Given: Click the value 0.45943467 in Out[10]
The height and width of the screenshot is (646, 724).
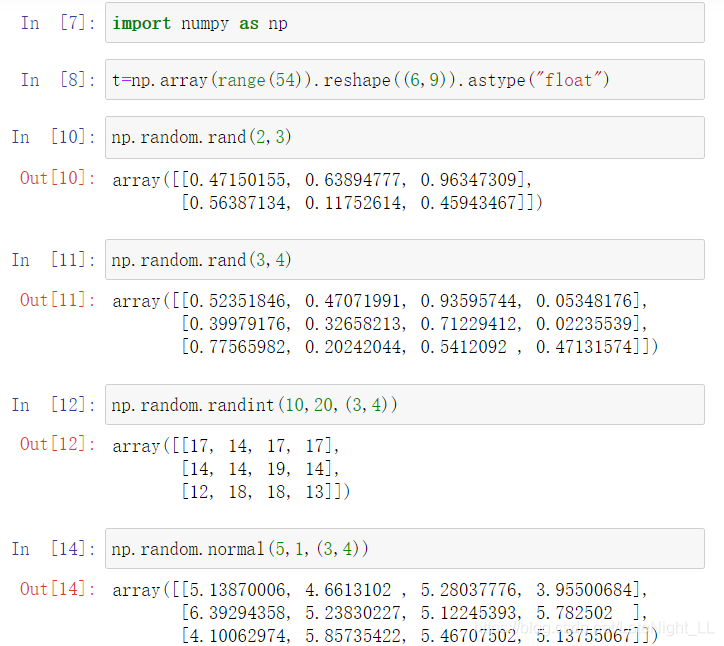Looking at the screenshot, I should (468, 202).
